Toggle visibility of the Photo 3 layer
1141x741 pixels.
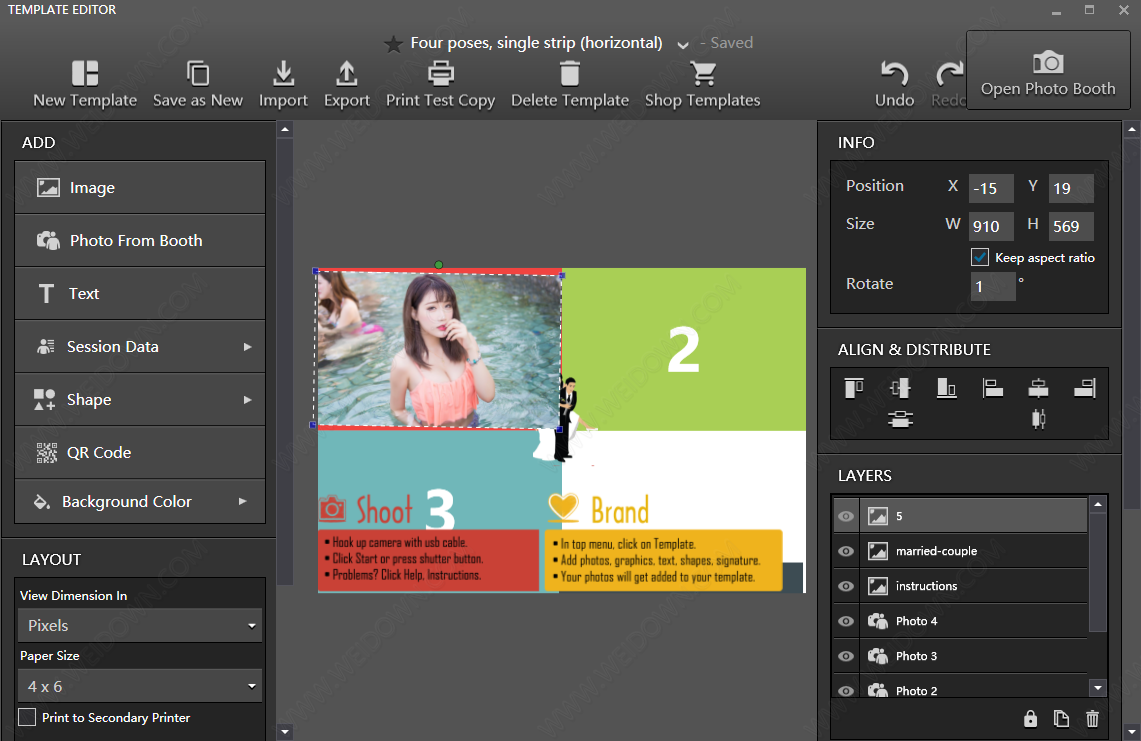click(x=846, y=656)
